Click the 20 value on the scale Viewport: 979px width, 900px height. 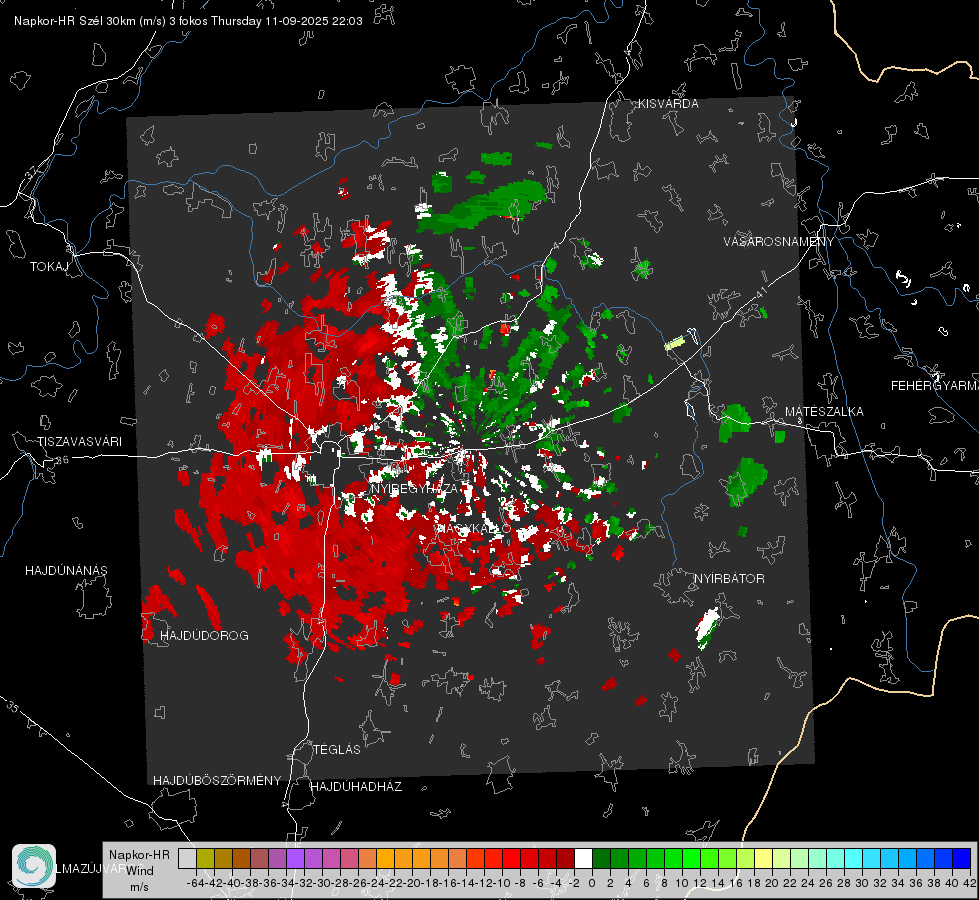click(x=772, y=883)
